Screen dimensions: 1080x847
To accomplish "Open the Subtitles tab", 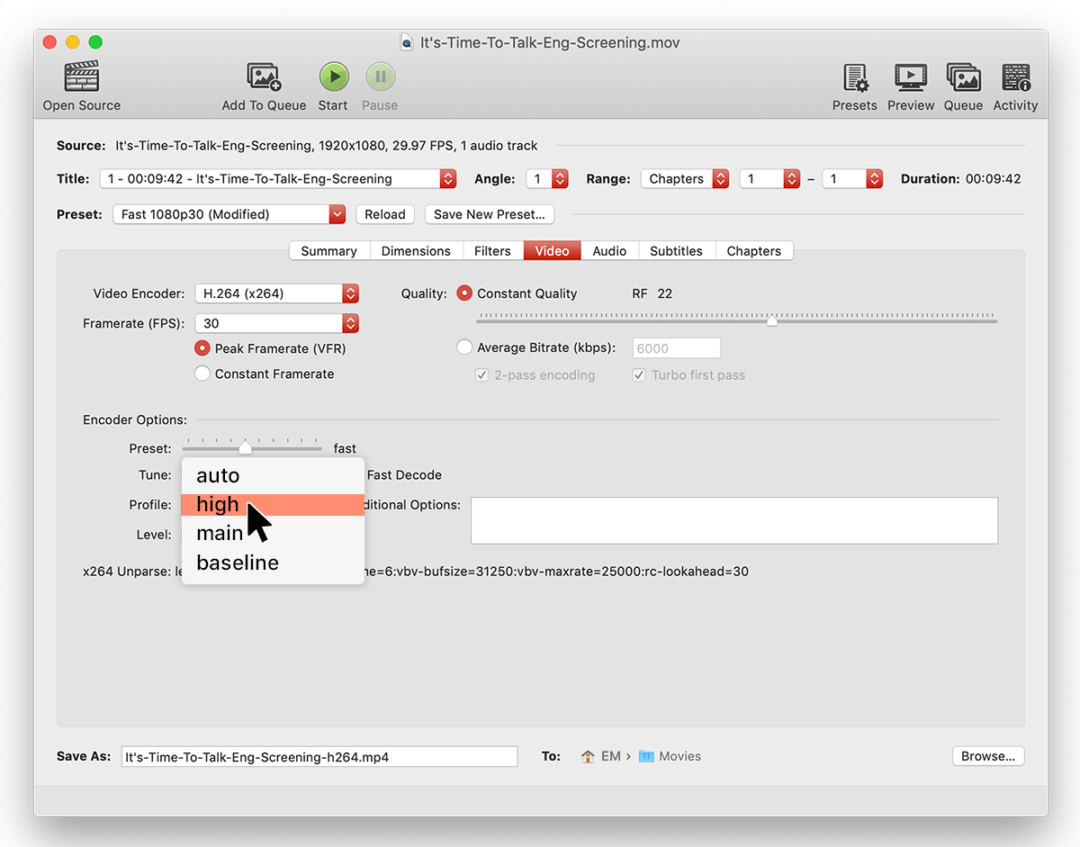I will [676, 251].
